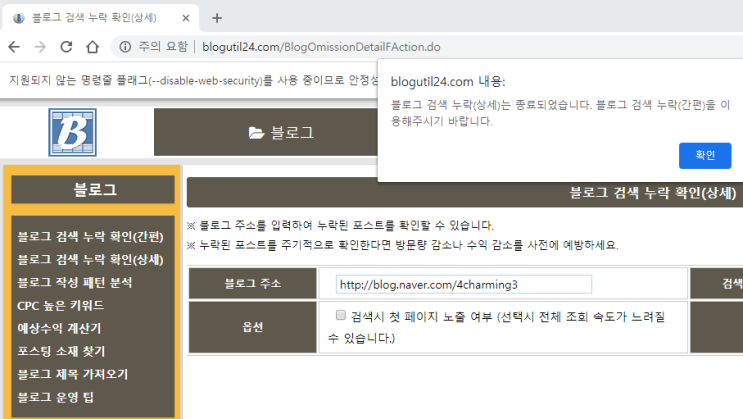
Task: Click the disable-web-security warning infobar text
Action: pos(193,80)
